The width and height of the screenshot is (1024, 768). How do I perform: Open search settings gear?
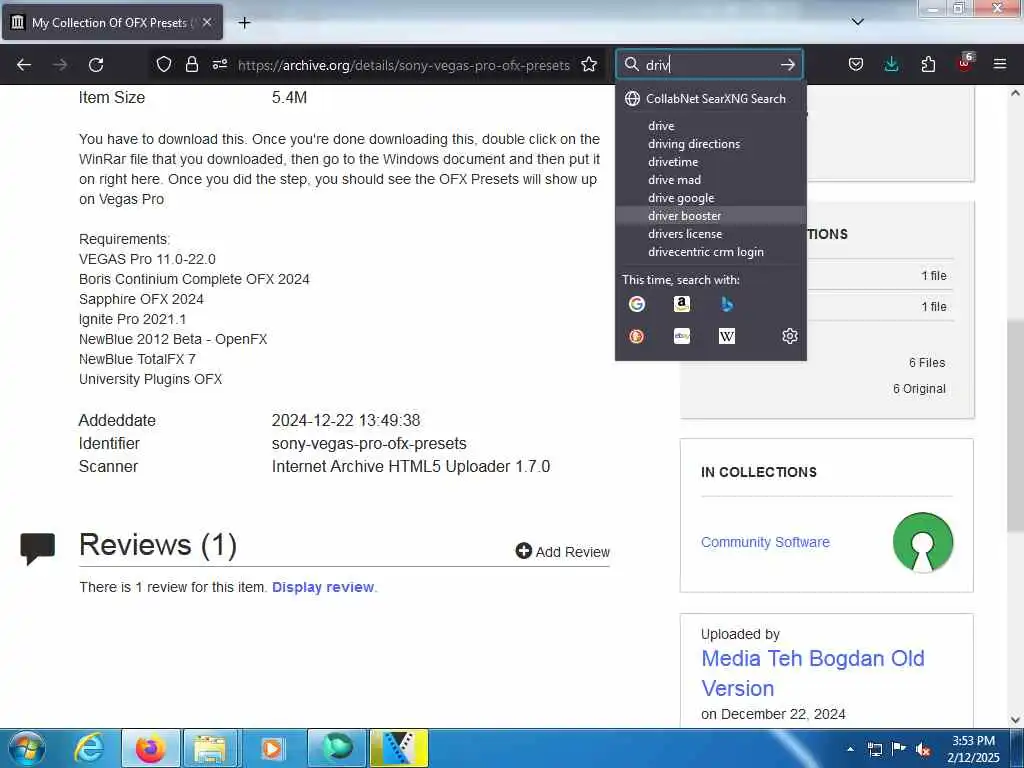790,336
